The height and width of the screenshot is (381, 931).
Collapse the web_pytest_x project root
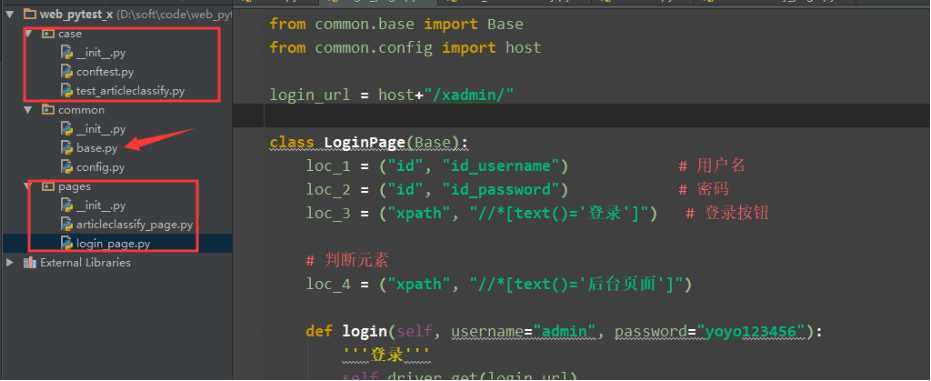[10, 14]
